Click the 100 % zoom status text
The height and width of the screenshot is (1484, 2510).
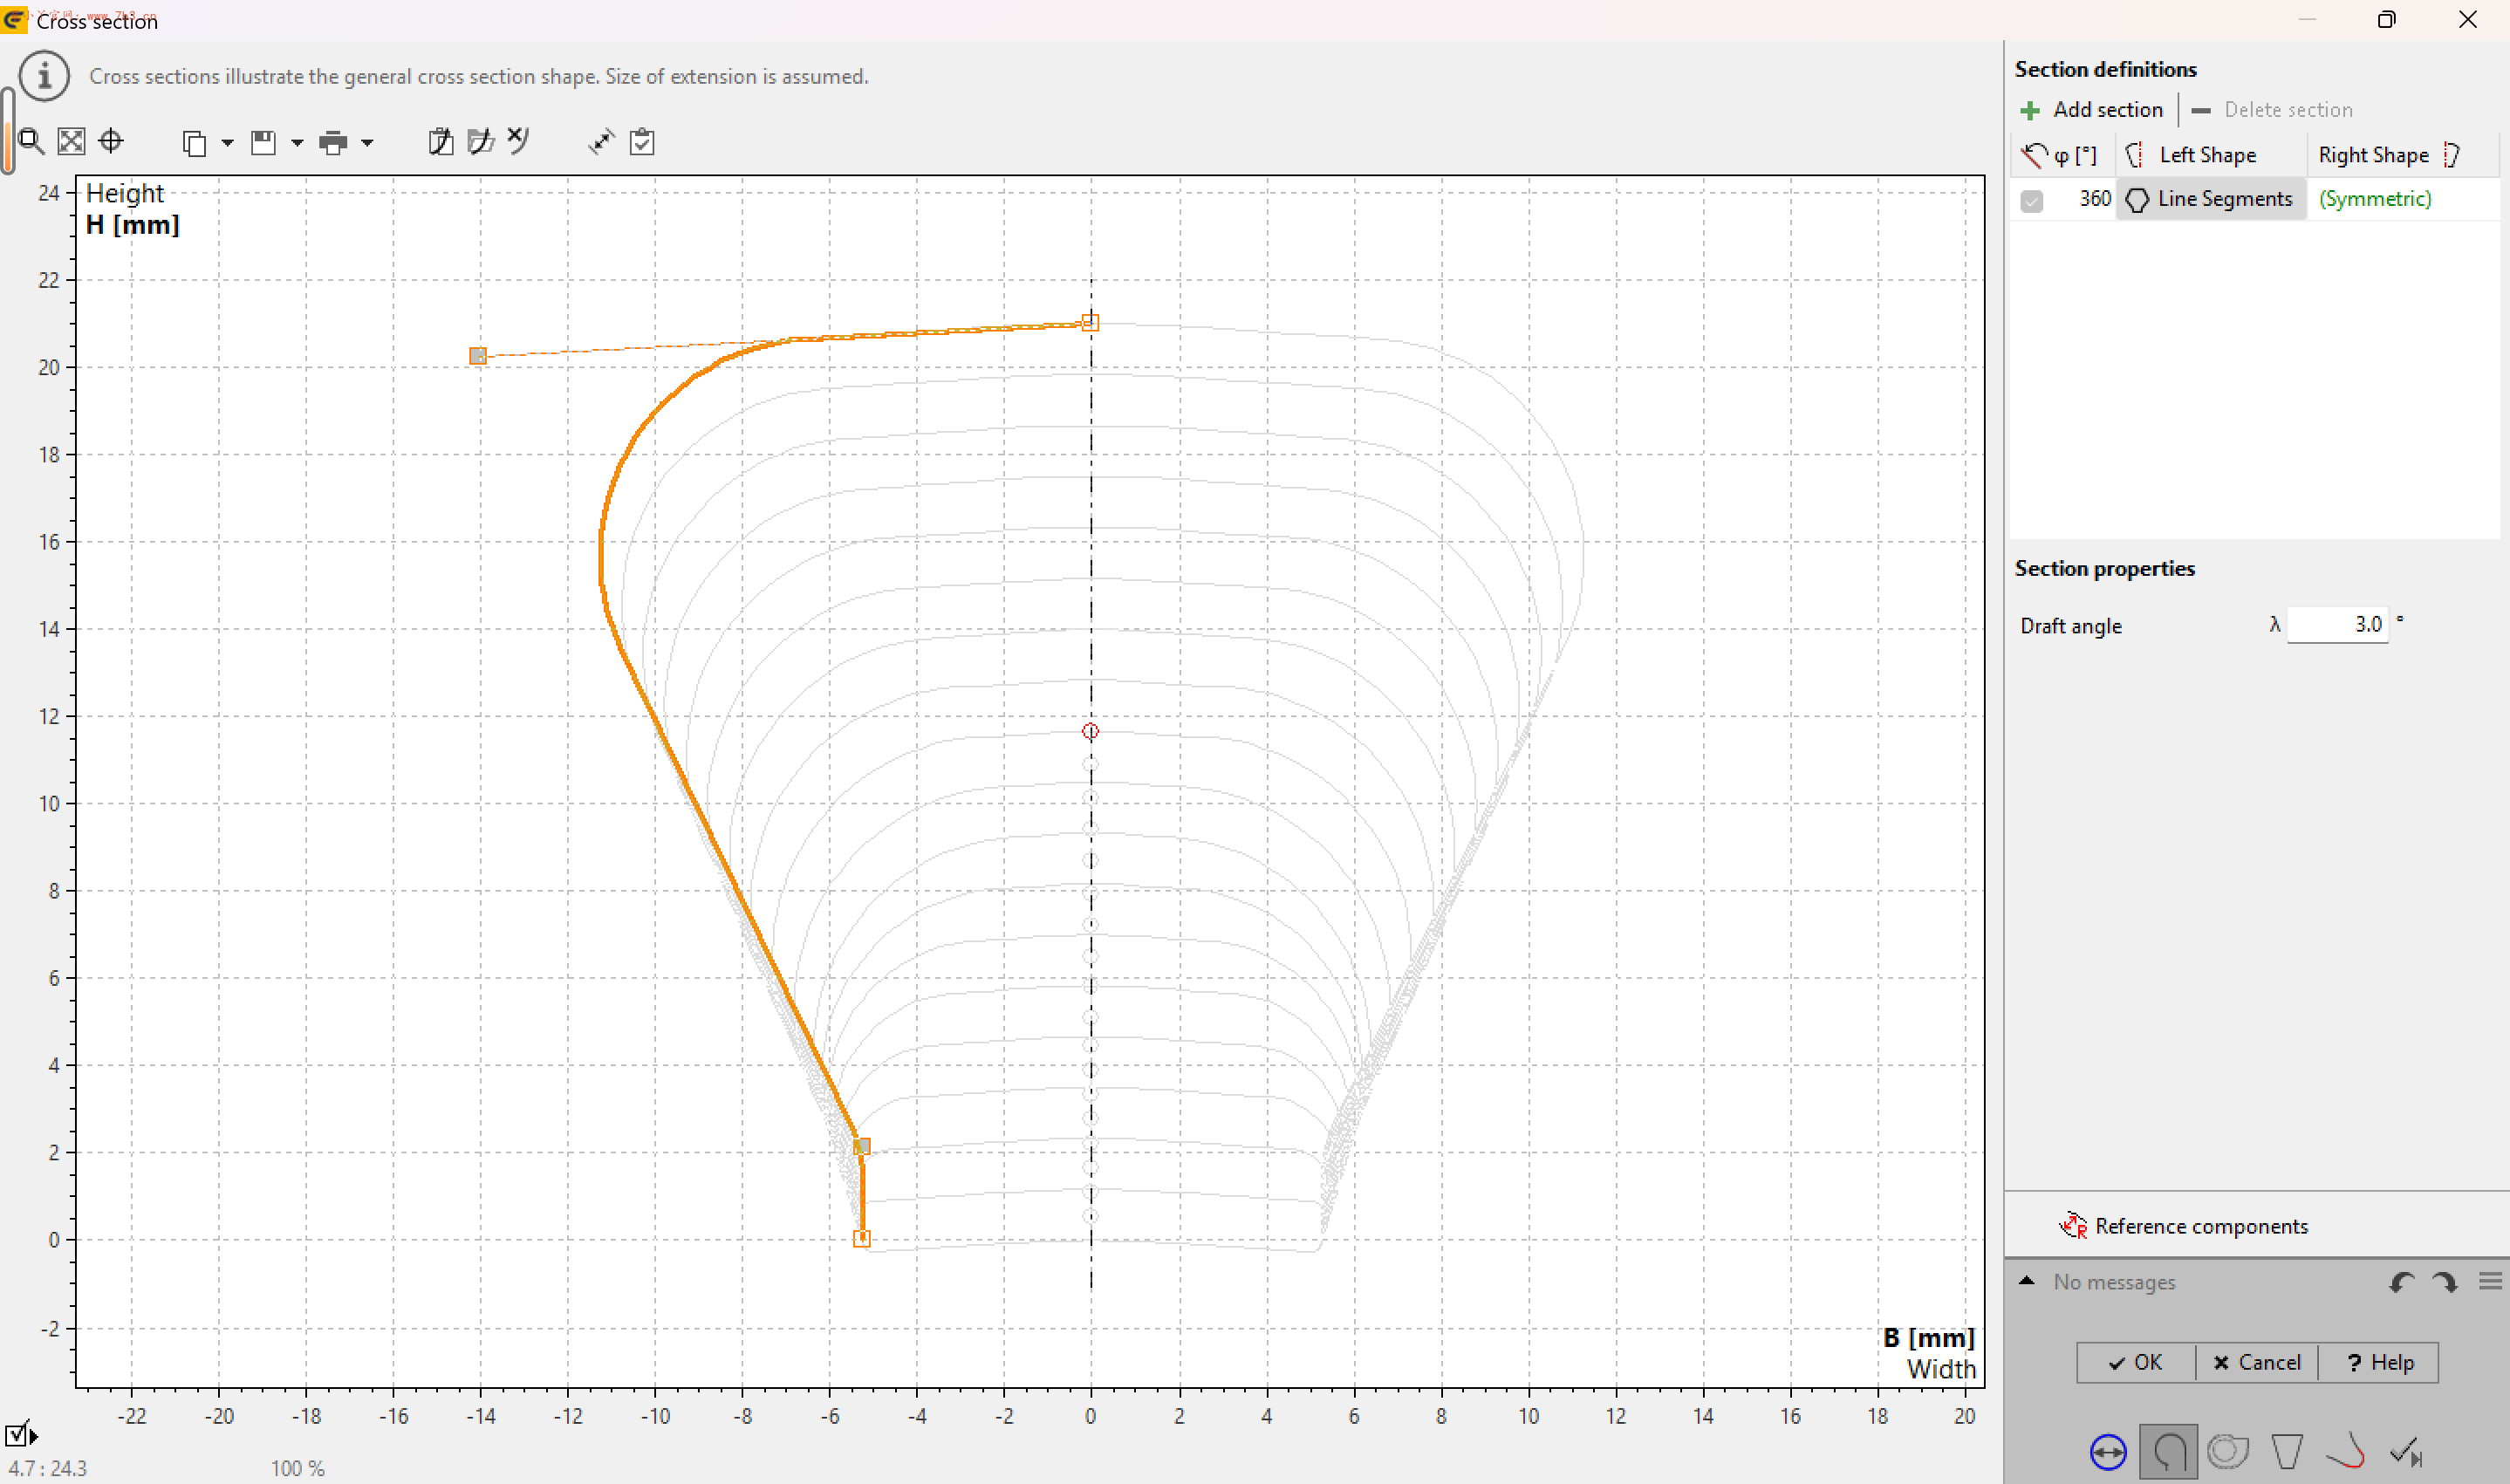tap(297, 1468)
